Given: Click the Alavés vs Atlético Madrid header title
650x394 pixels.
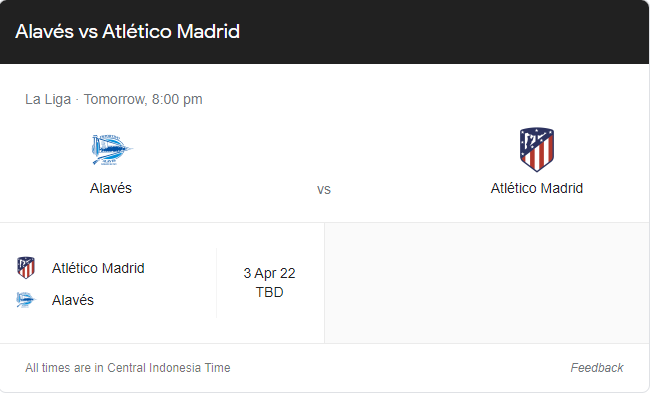Looking at the screenshot, I should 128,32.
